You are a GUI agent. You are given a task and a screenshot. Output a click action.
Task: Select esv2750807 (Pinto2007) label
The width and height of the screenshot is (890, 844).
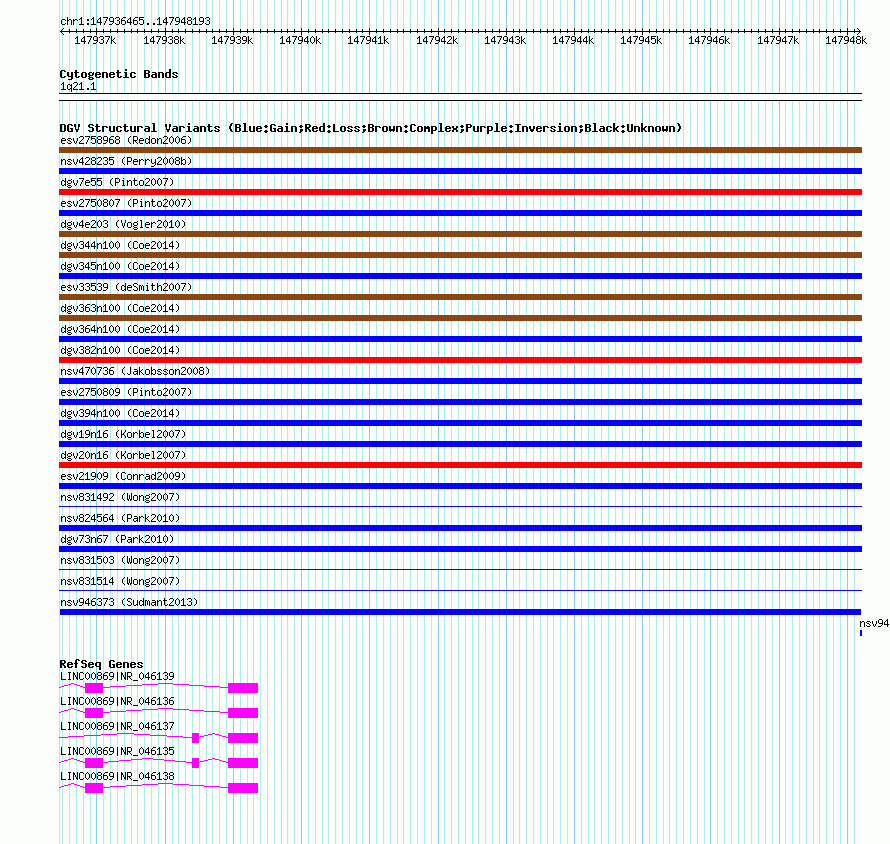click(126, 203)
